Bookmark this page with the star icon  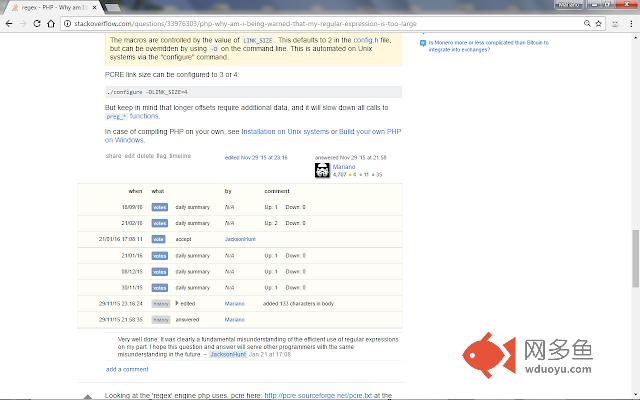598,24
